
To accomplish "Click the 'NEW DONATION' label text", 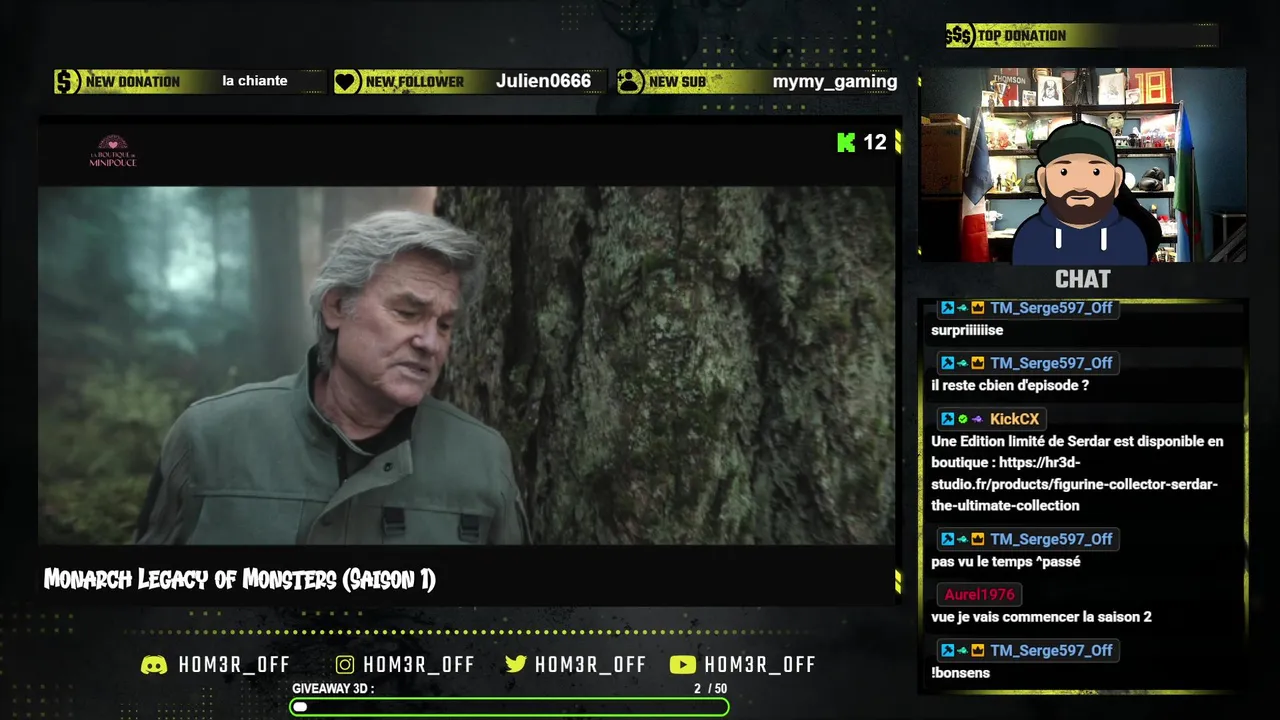I will click(x=133, y=82).
